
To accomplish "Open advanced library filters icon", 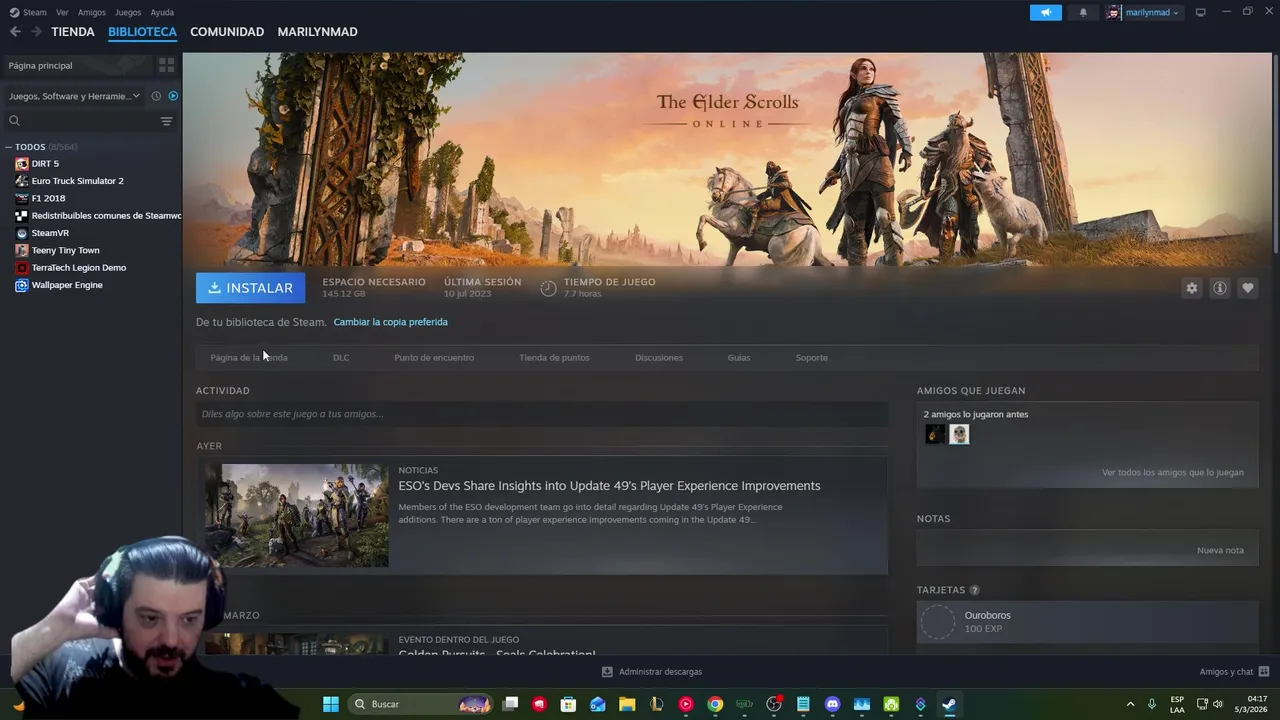I will pyautogui.click(x=166, y=121).
